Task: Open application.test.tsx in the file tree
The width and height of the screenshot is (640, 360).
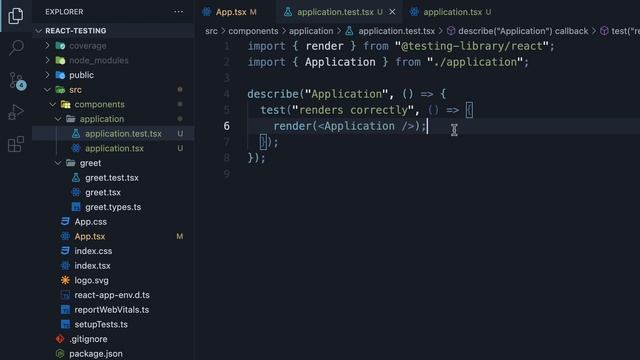Action: pyautogui.click(x=123, y=133)
